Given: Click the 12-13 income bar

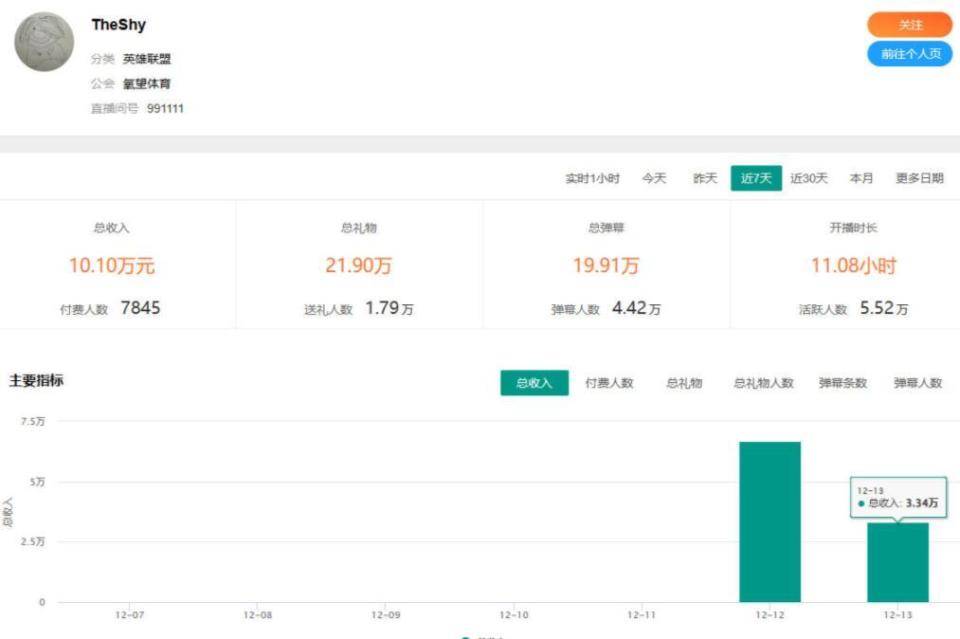Looking at the screenshot, I should (x=897, y=565).
